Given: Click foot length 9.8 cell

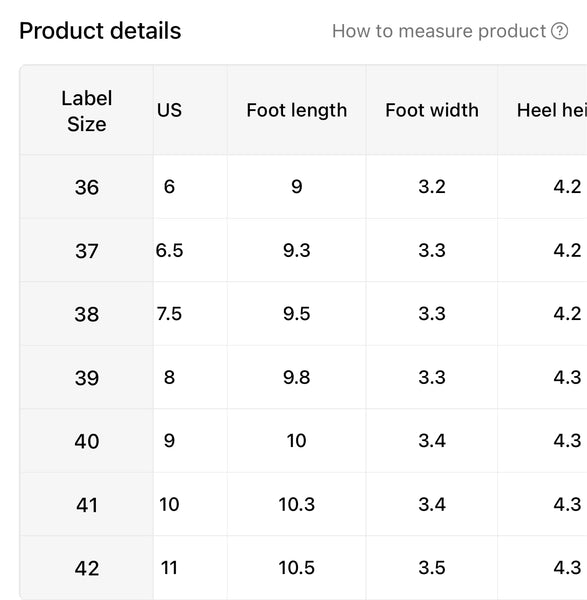Looking at the screenshot, I should 297,378.
